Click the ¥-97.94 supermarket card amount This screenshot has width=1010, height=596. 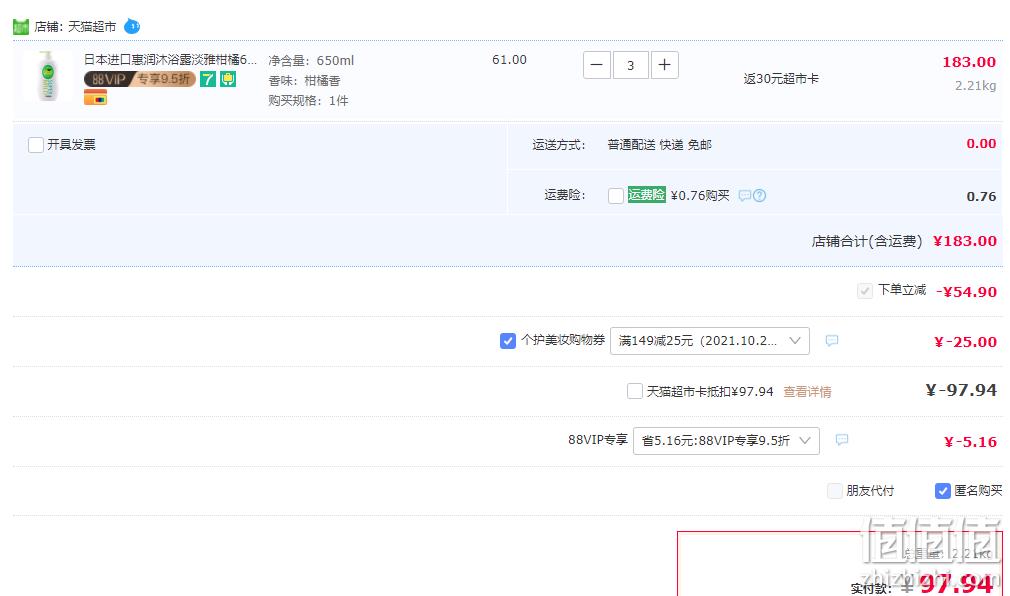[x=961, y=390]
